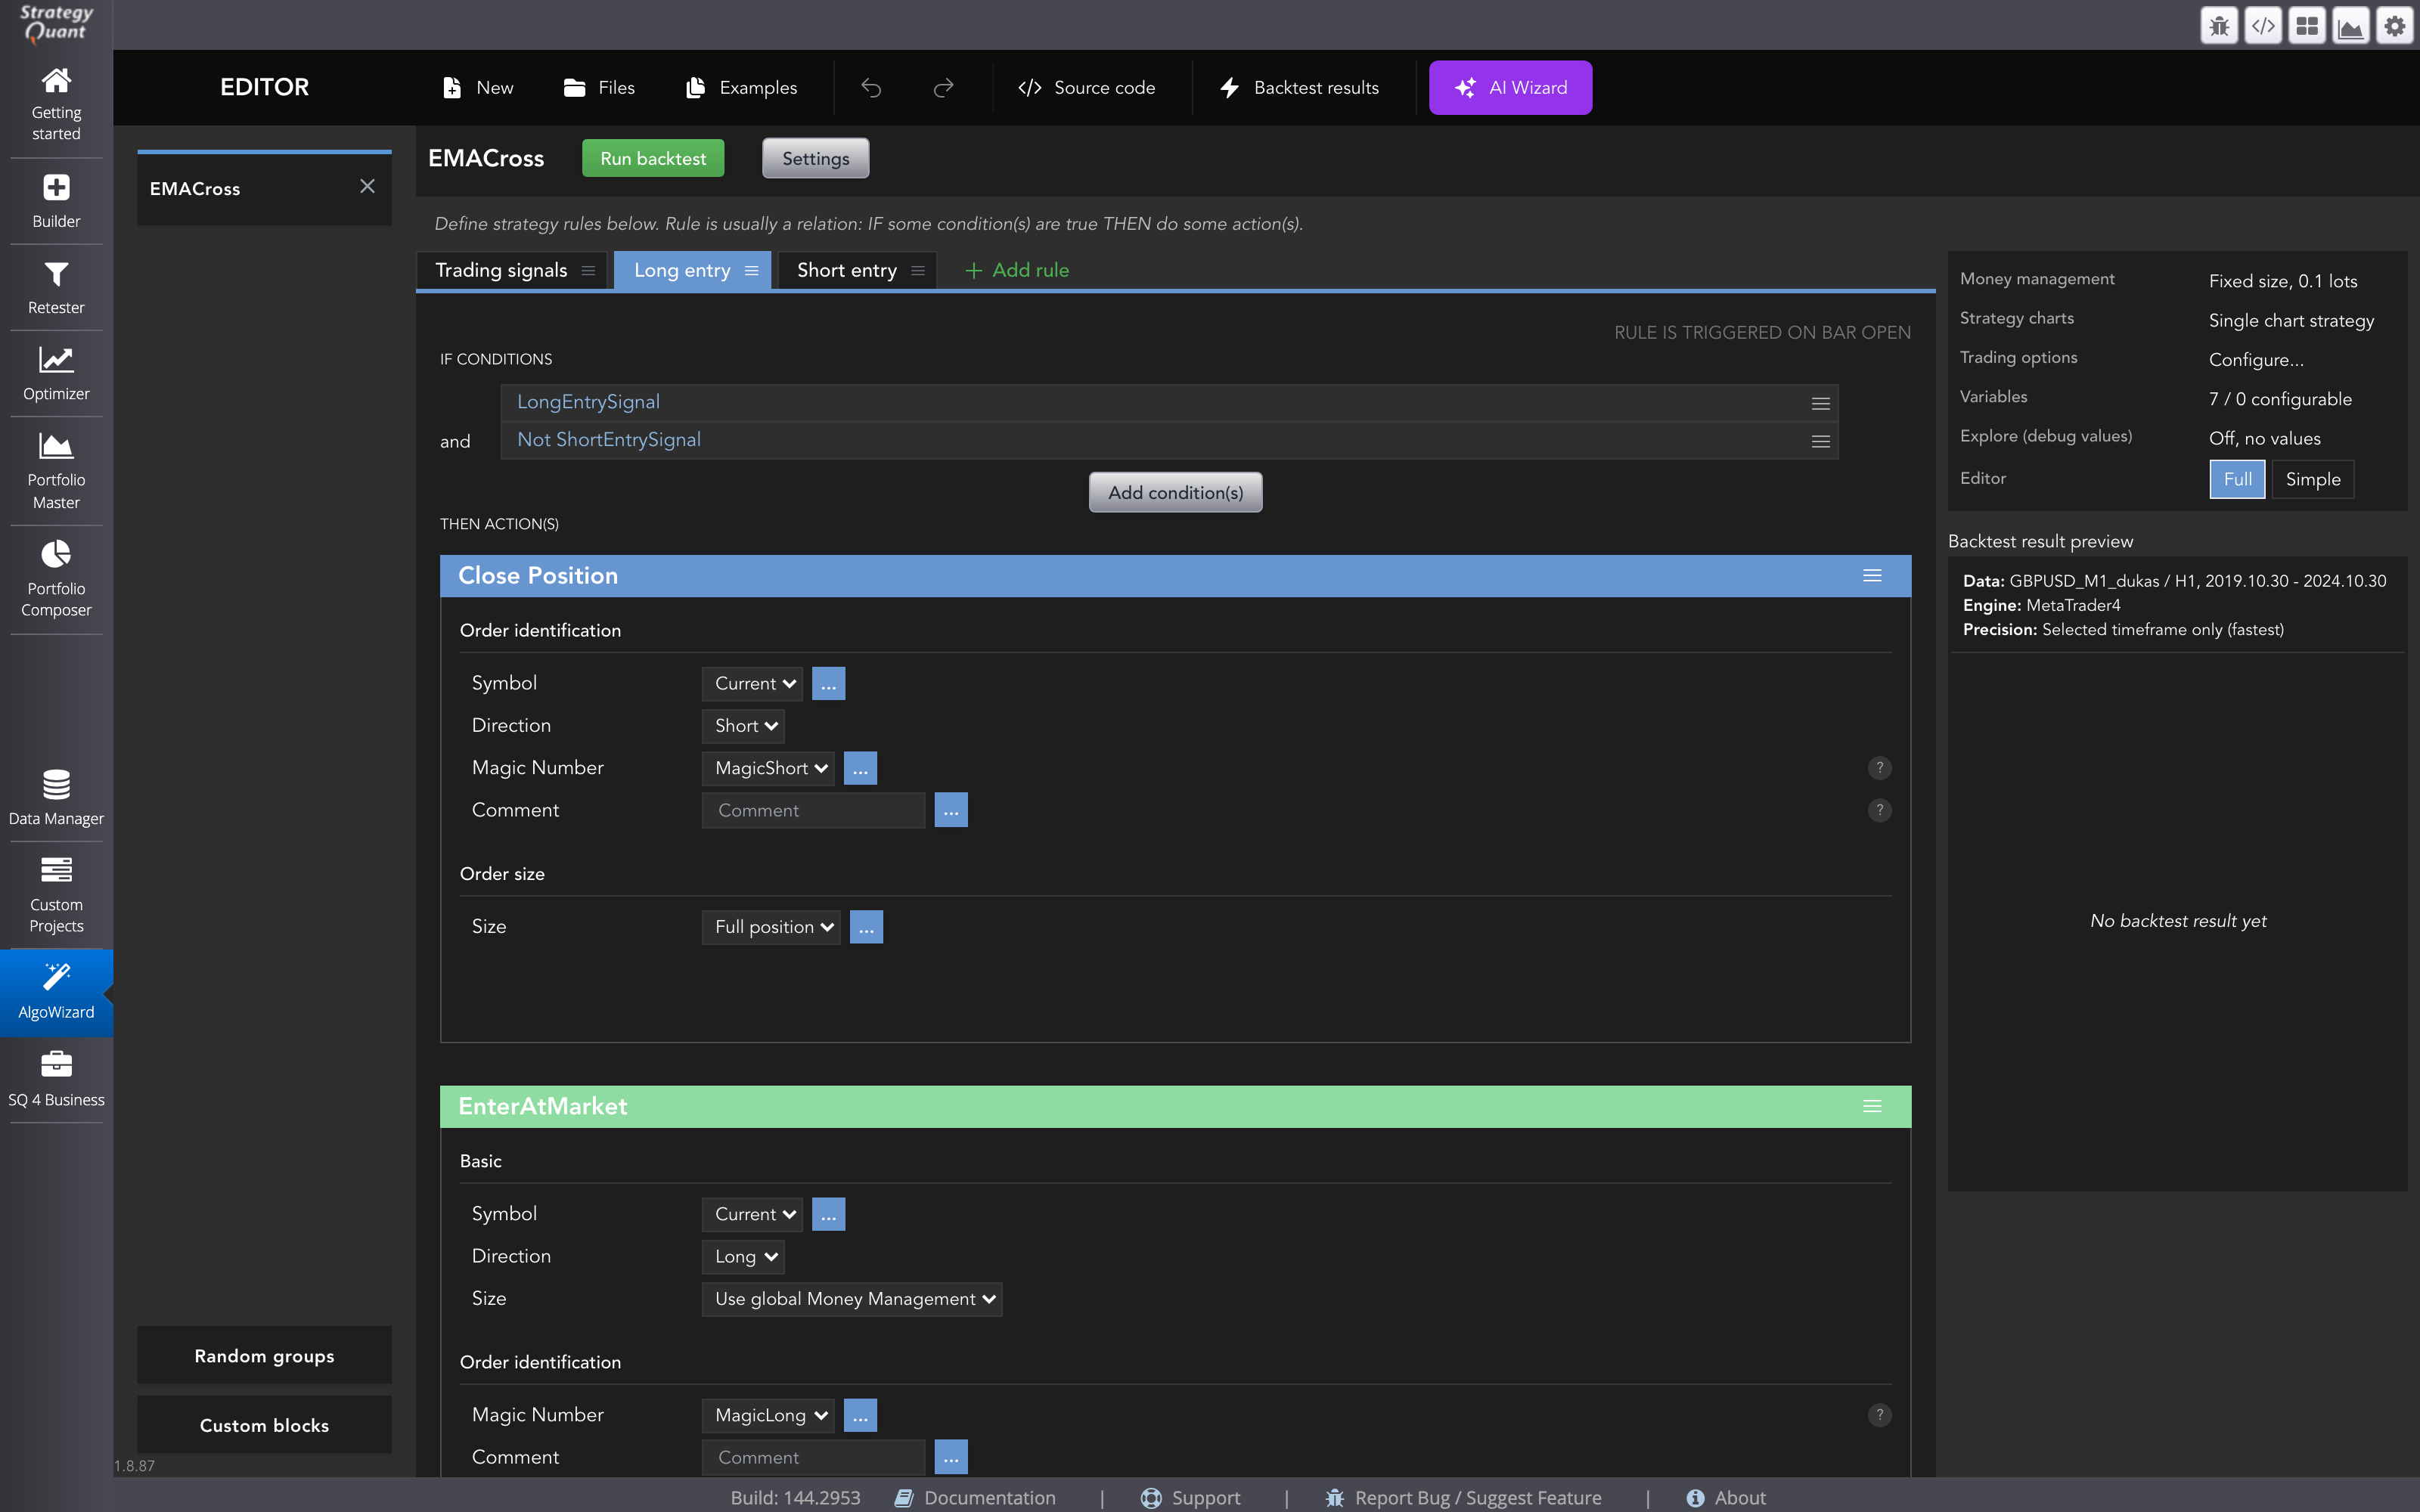Open Close Position block menu icon
This screenshot has height=1512, width=2420.
point(1872,575)
